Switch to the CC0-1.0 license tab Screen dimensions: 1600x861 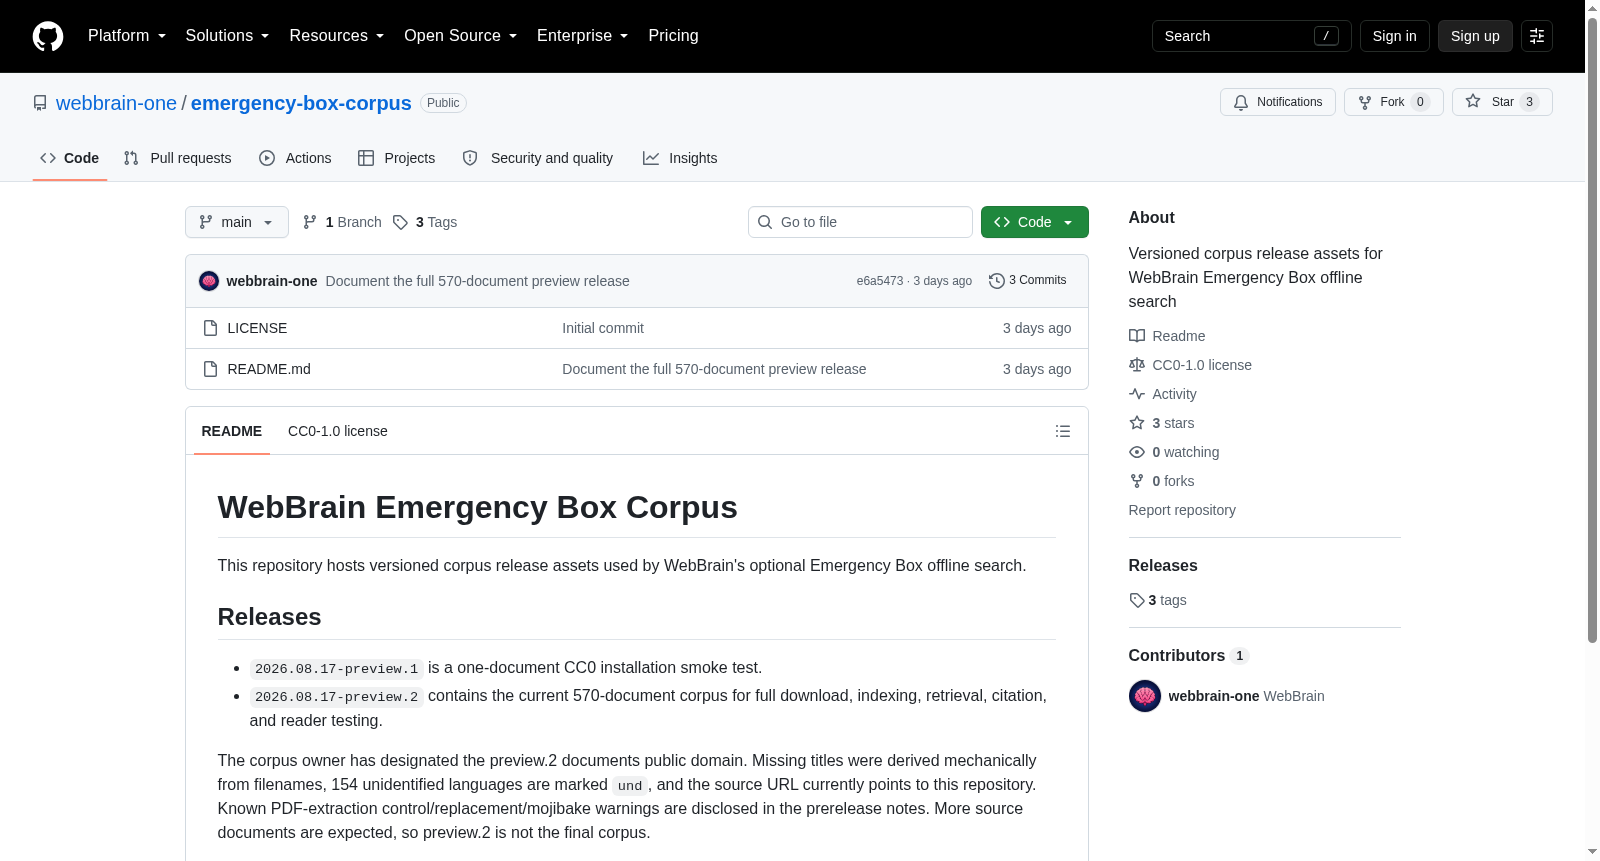point(338,431)
